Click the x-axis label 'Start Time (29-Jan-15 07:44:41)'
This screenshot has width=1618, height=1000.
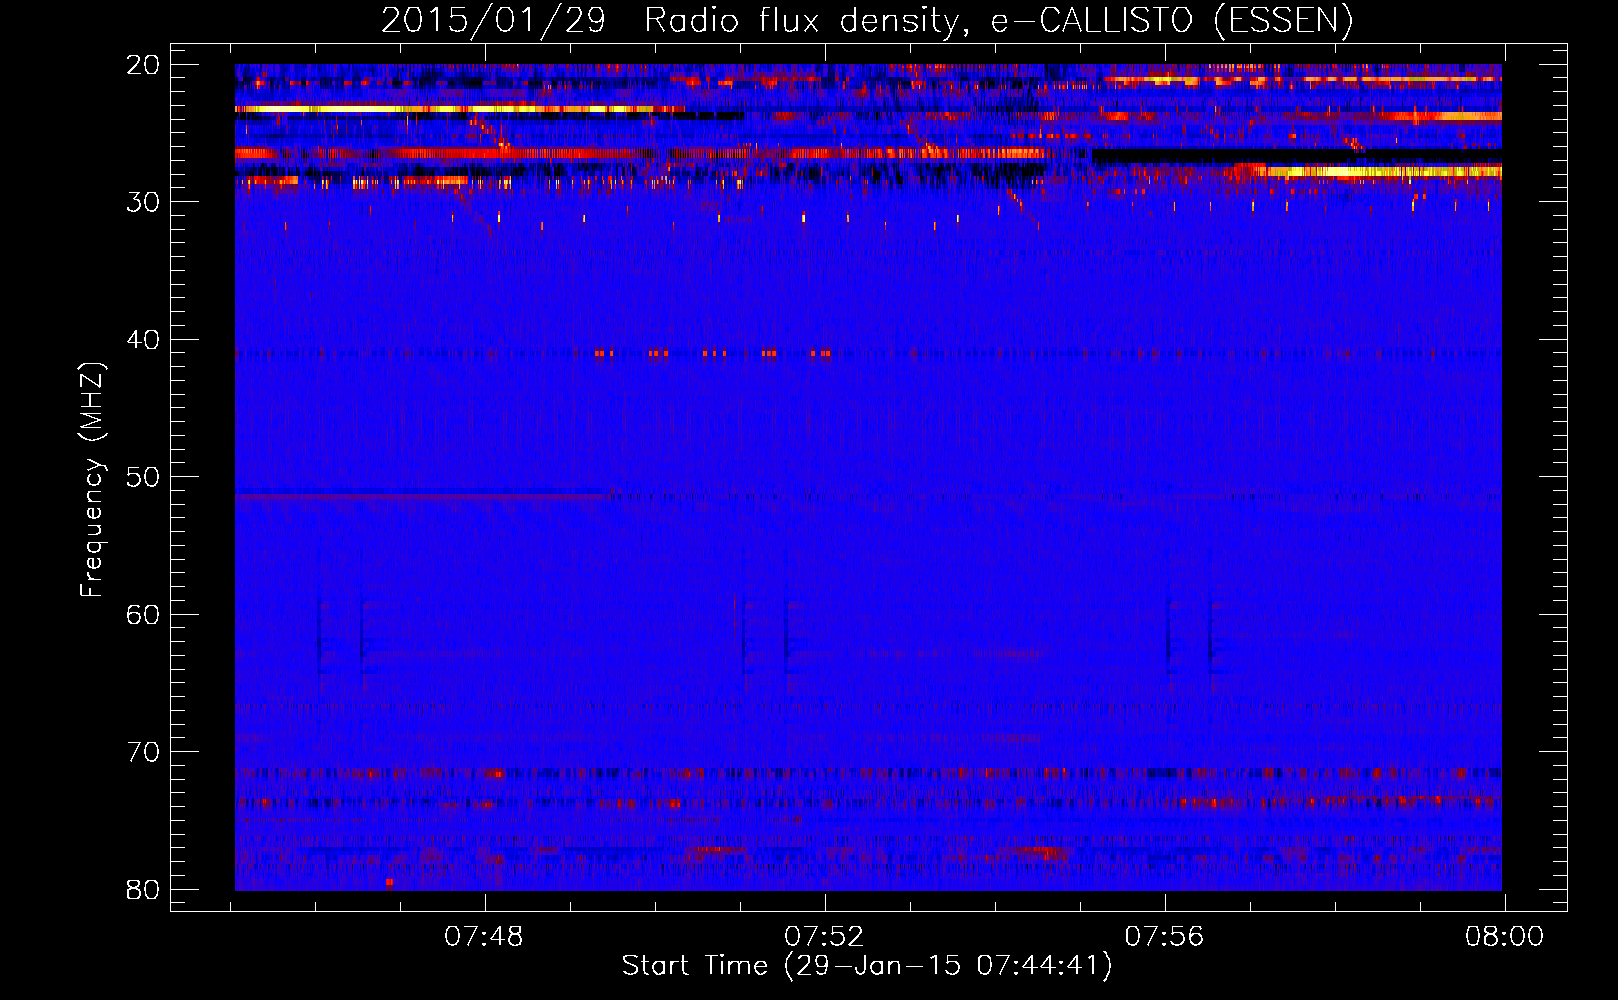[x=867, y=966]
